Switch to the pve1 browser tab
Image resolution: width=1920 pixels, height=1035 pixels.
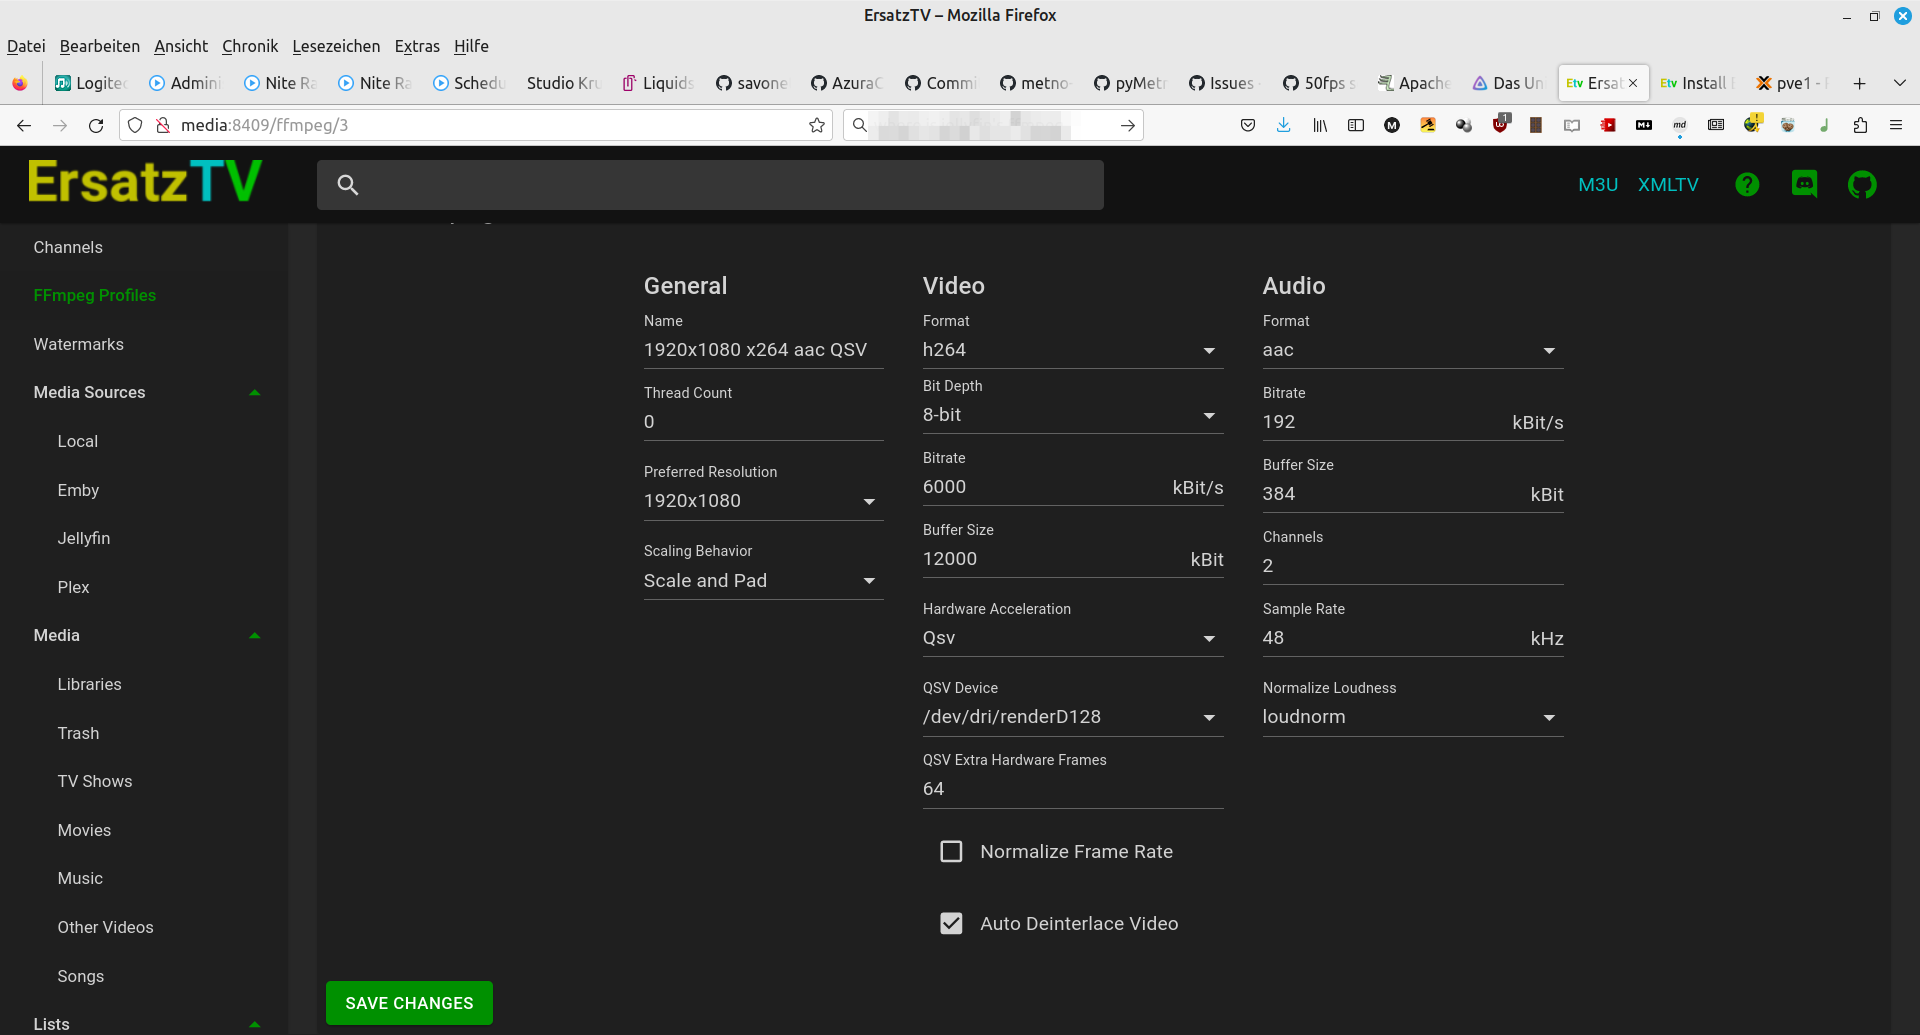coord(1790,83)
